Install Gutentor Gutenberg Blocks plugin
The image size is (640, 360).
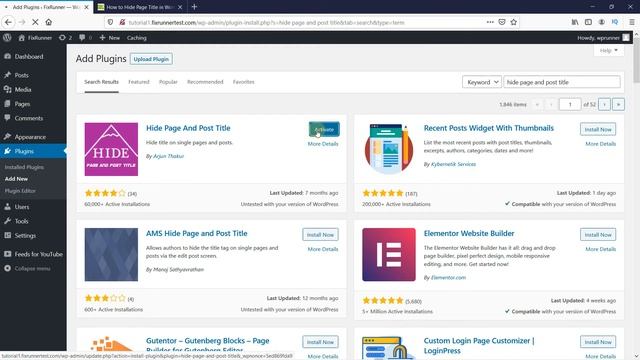click(320, 342)
